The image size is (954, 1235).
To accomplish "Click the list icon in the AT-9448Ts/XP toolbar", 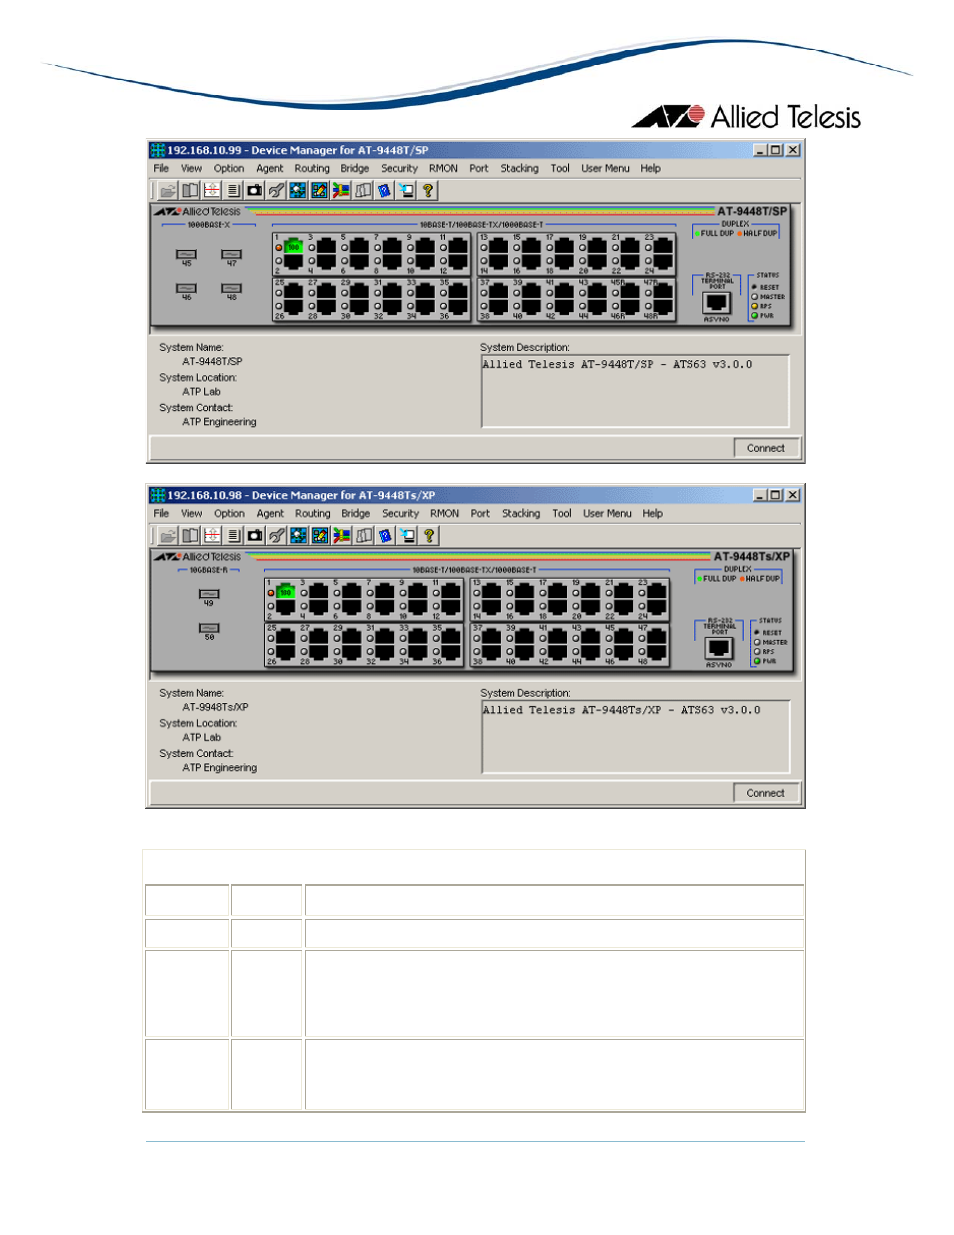I will [233, 535].
